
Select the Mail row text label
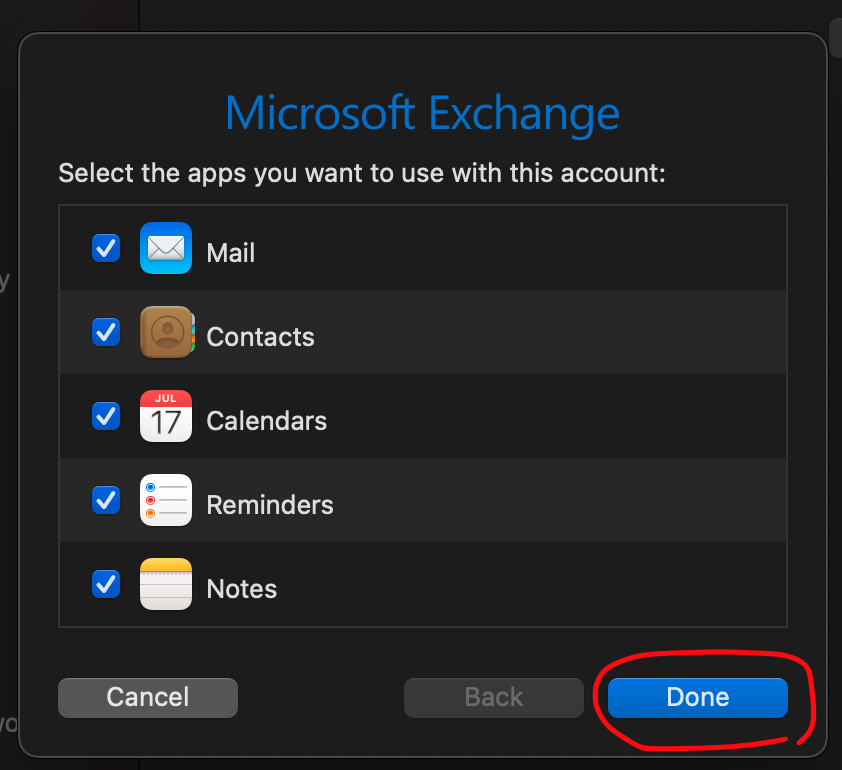pos(230,253)
